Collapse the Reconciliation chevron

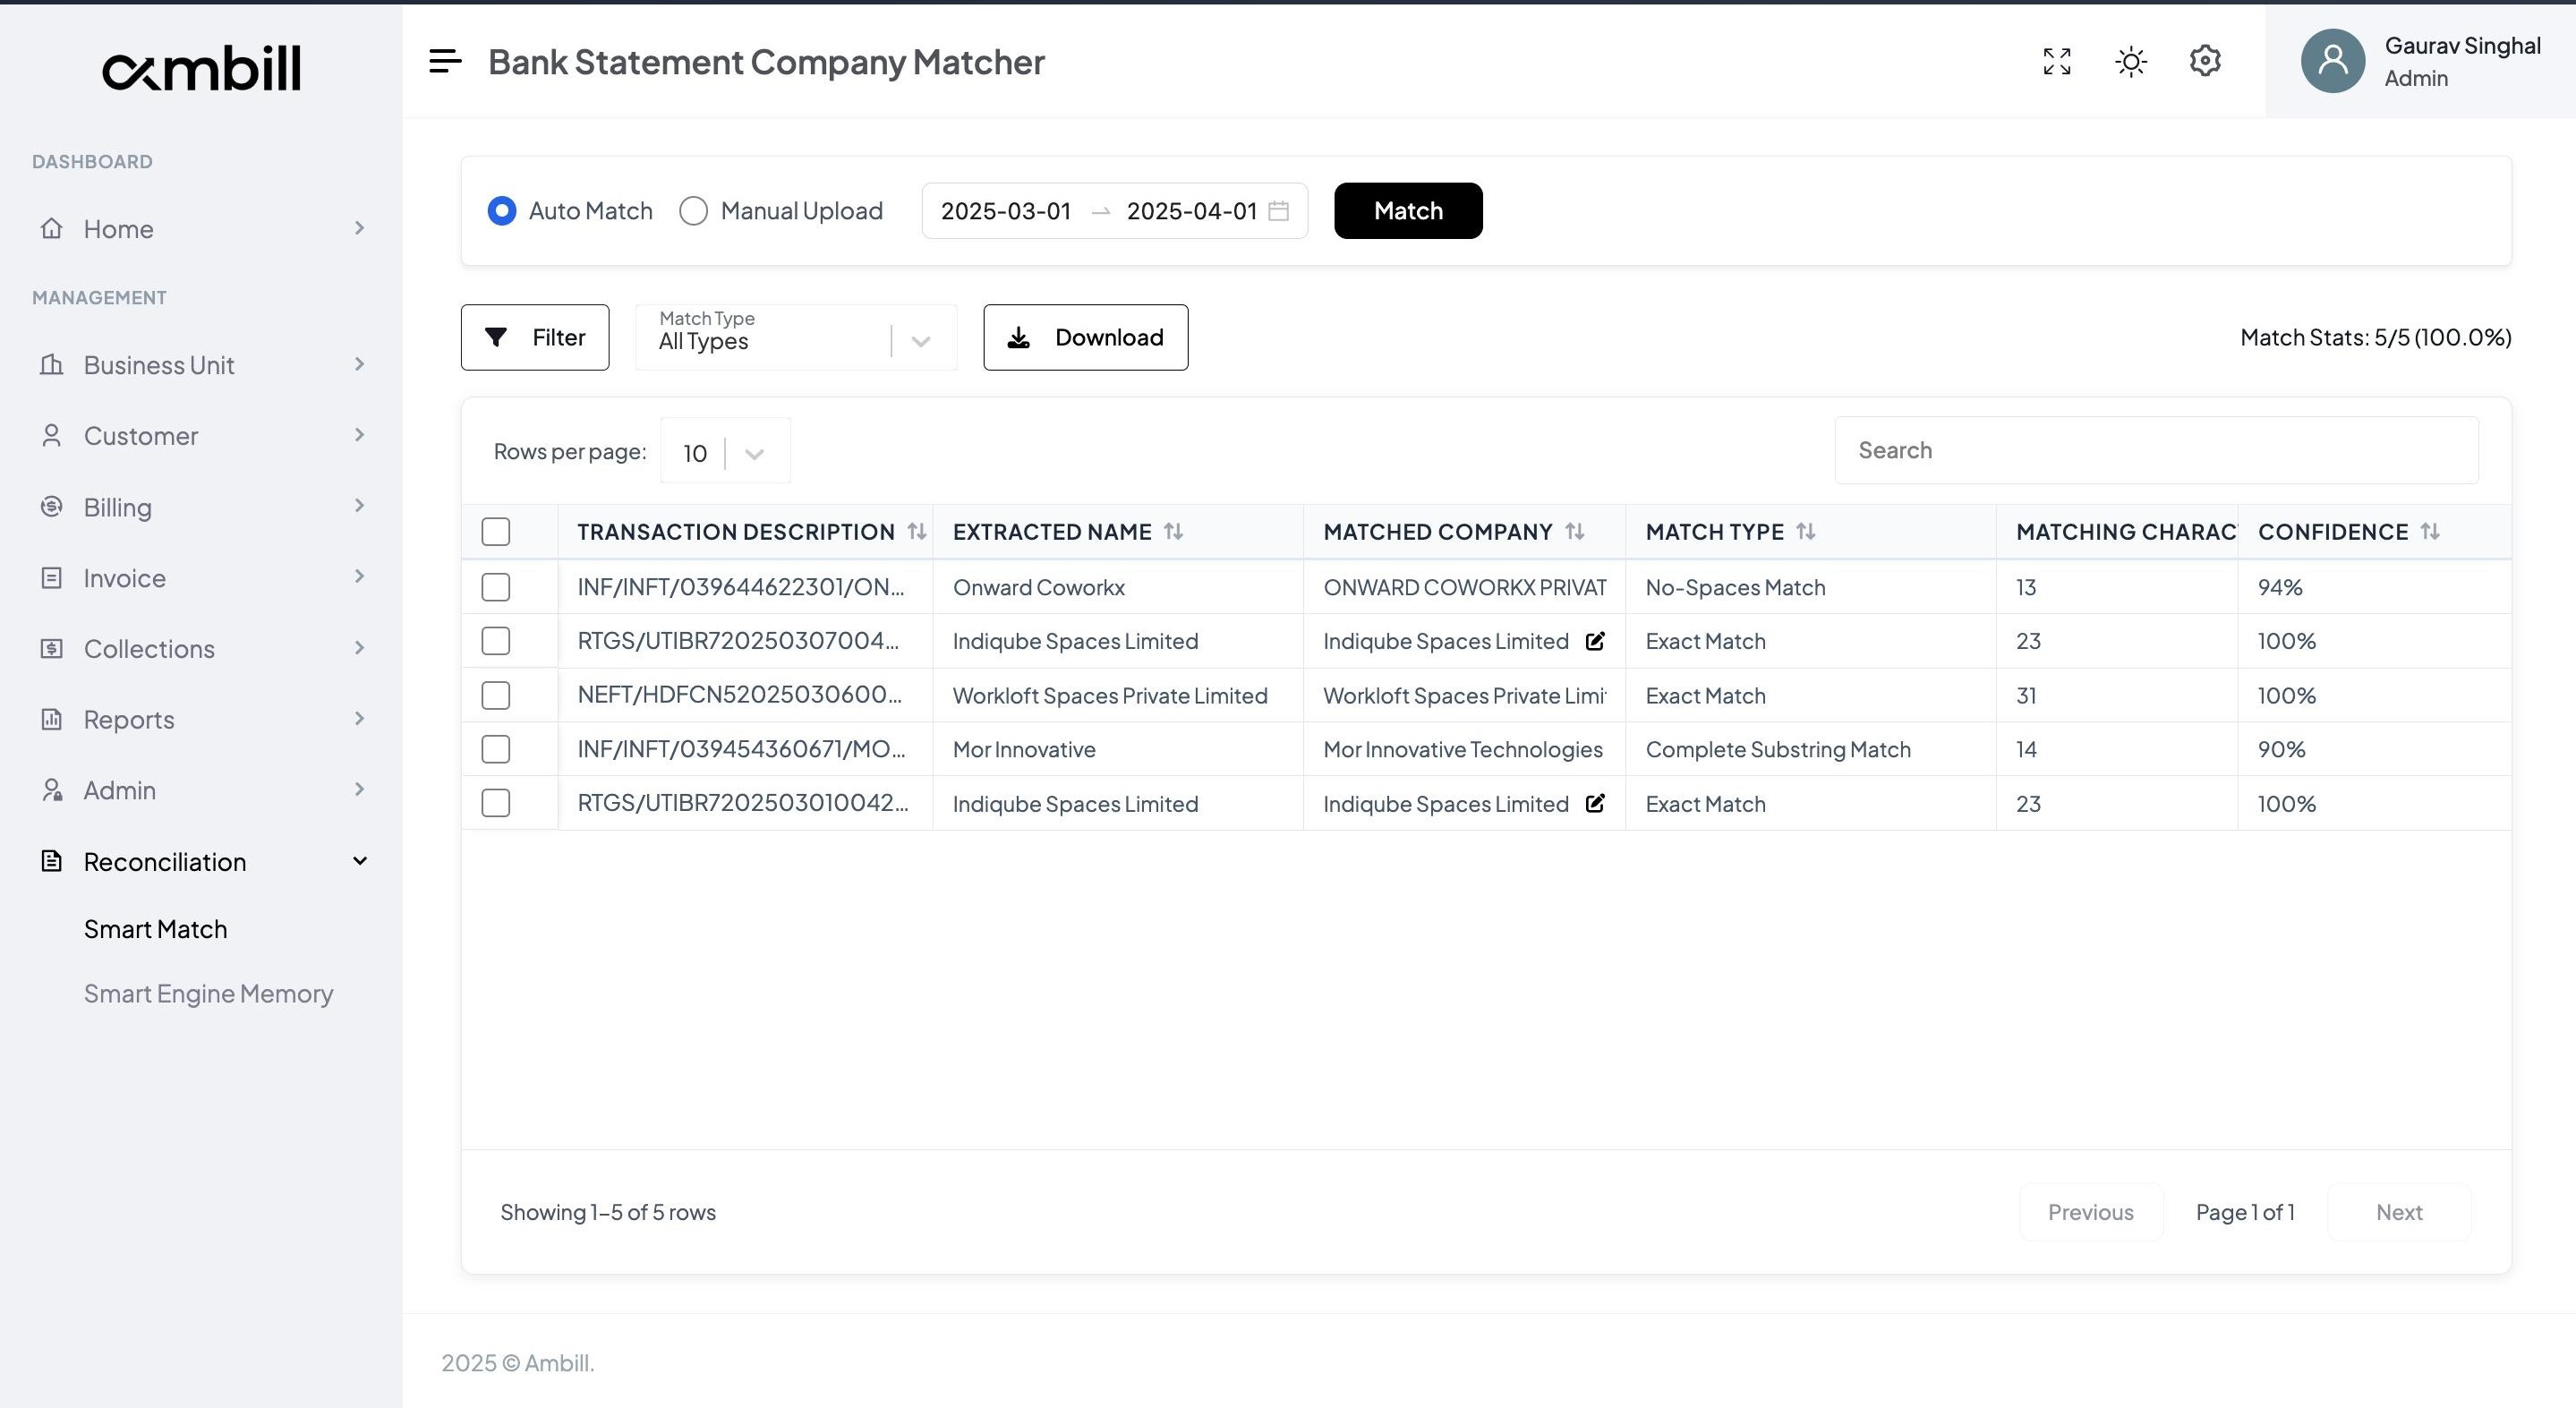[x=359, y=861]
